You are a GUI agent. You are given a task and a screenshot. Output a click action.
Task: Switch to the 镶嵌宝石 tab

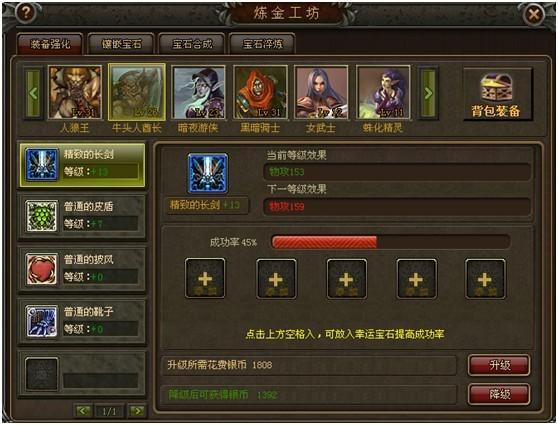(121, 44)
